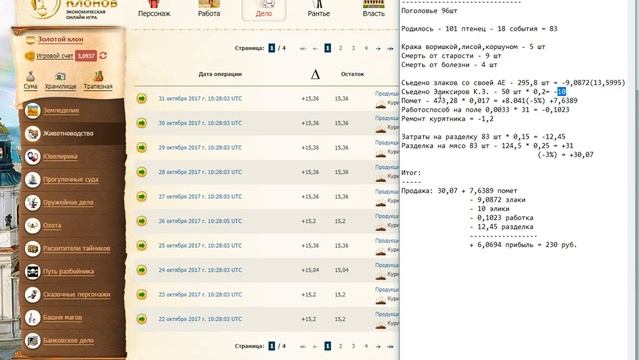
Task: Click next page arrow in top pagination
Action: [x=378, y=48]
